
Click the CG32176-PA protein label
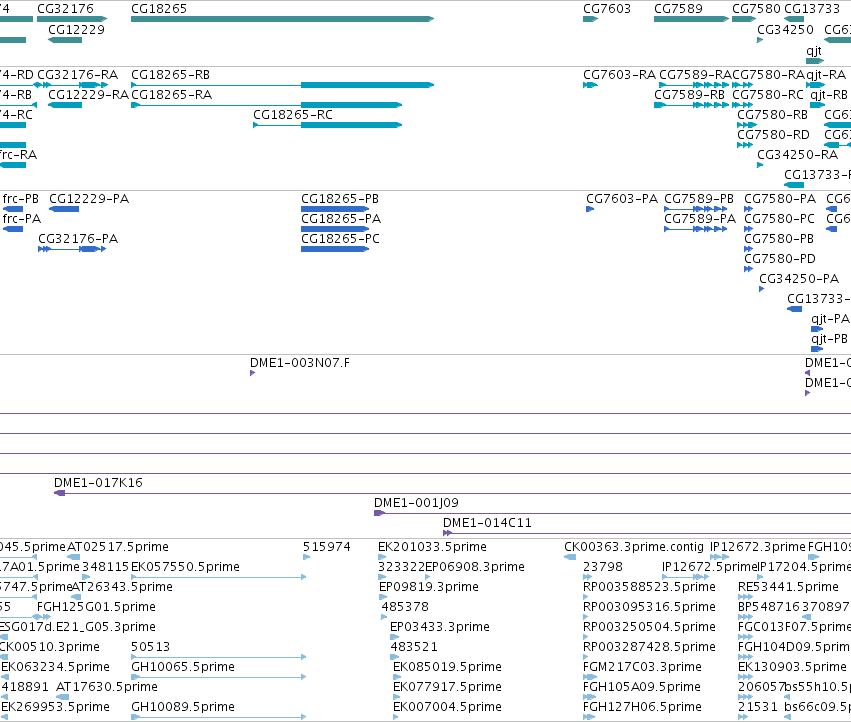click(78, 238)
